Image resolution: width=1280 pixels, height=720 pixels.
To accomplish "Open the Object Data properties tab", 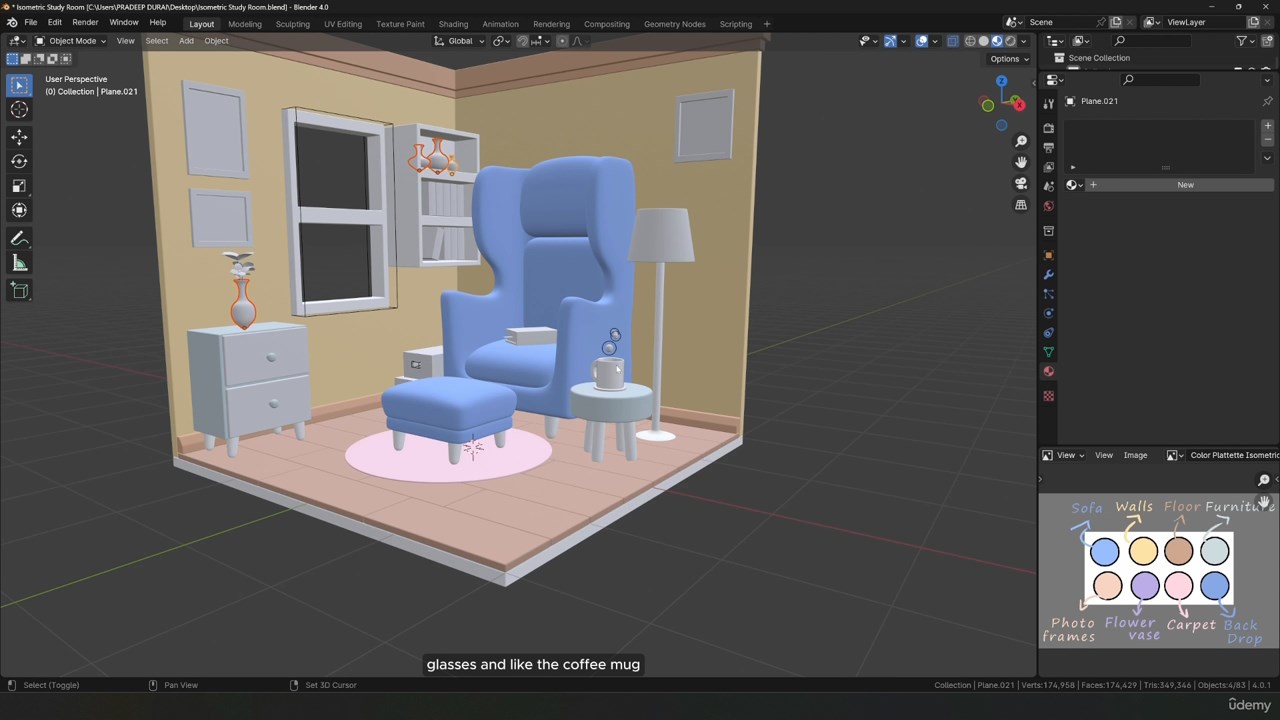I will coord(1048,352).
